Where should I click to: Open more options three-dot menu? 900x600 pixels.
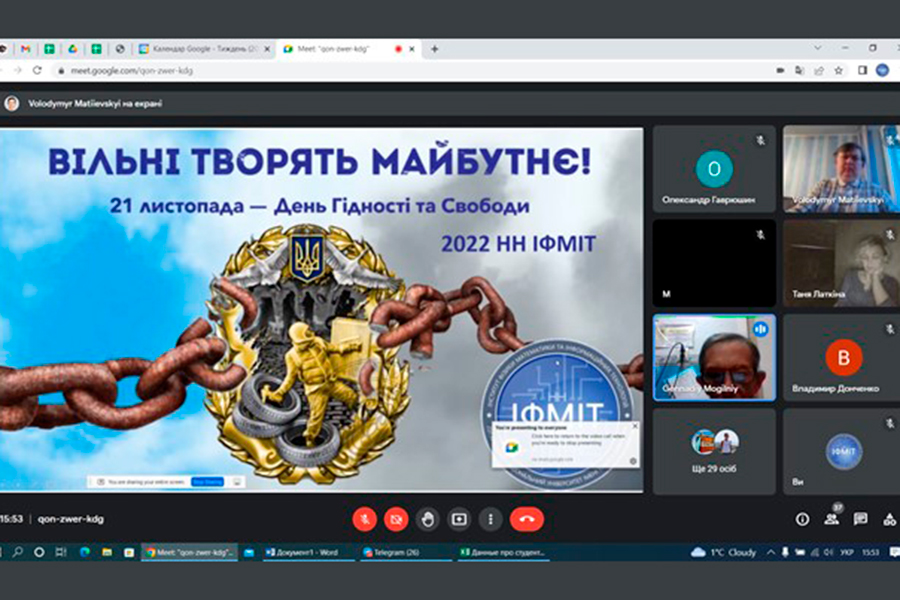(x=490, y=520)
